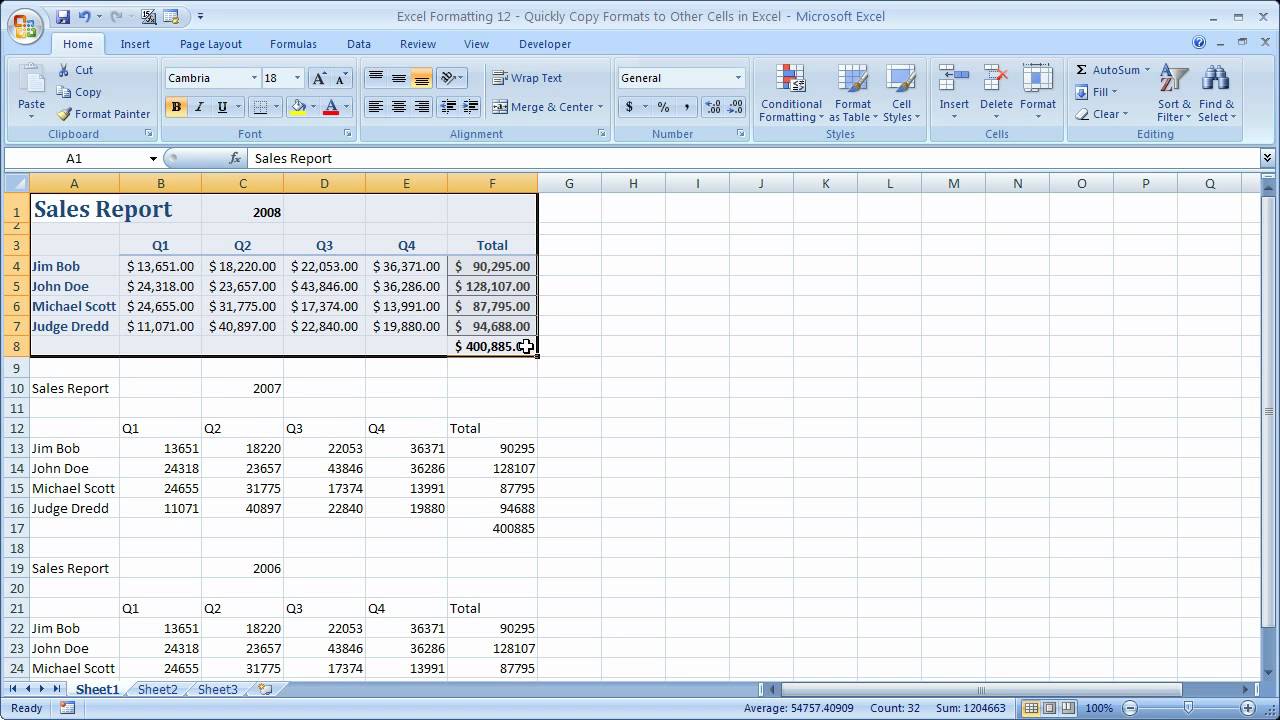1280x720 pixels.
Task: Open Format as Table gallery
Action: click(852, 94)
